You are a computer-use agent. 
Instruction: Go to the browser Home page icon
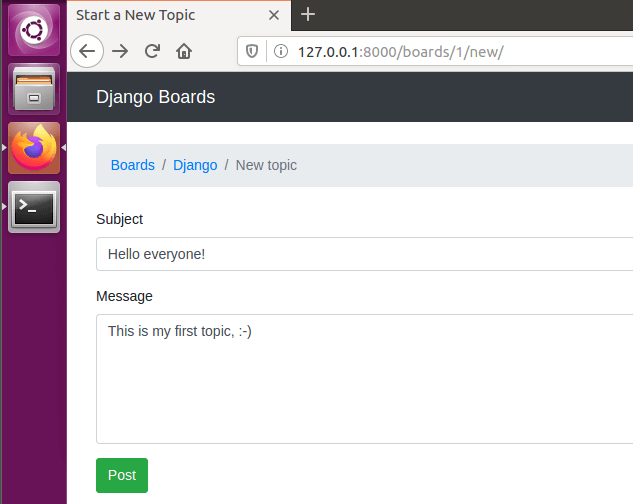pyautogui.click(x=184, y=51)
